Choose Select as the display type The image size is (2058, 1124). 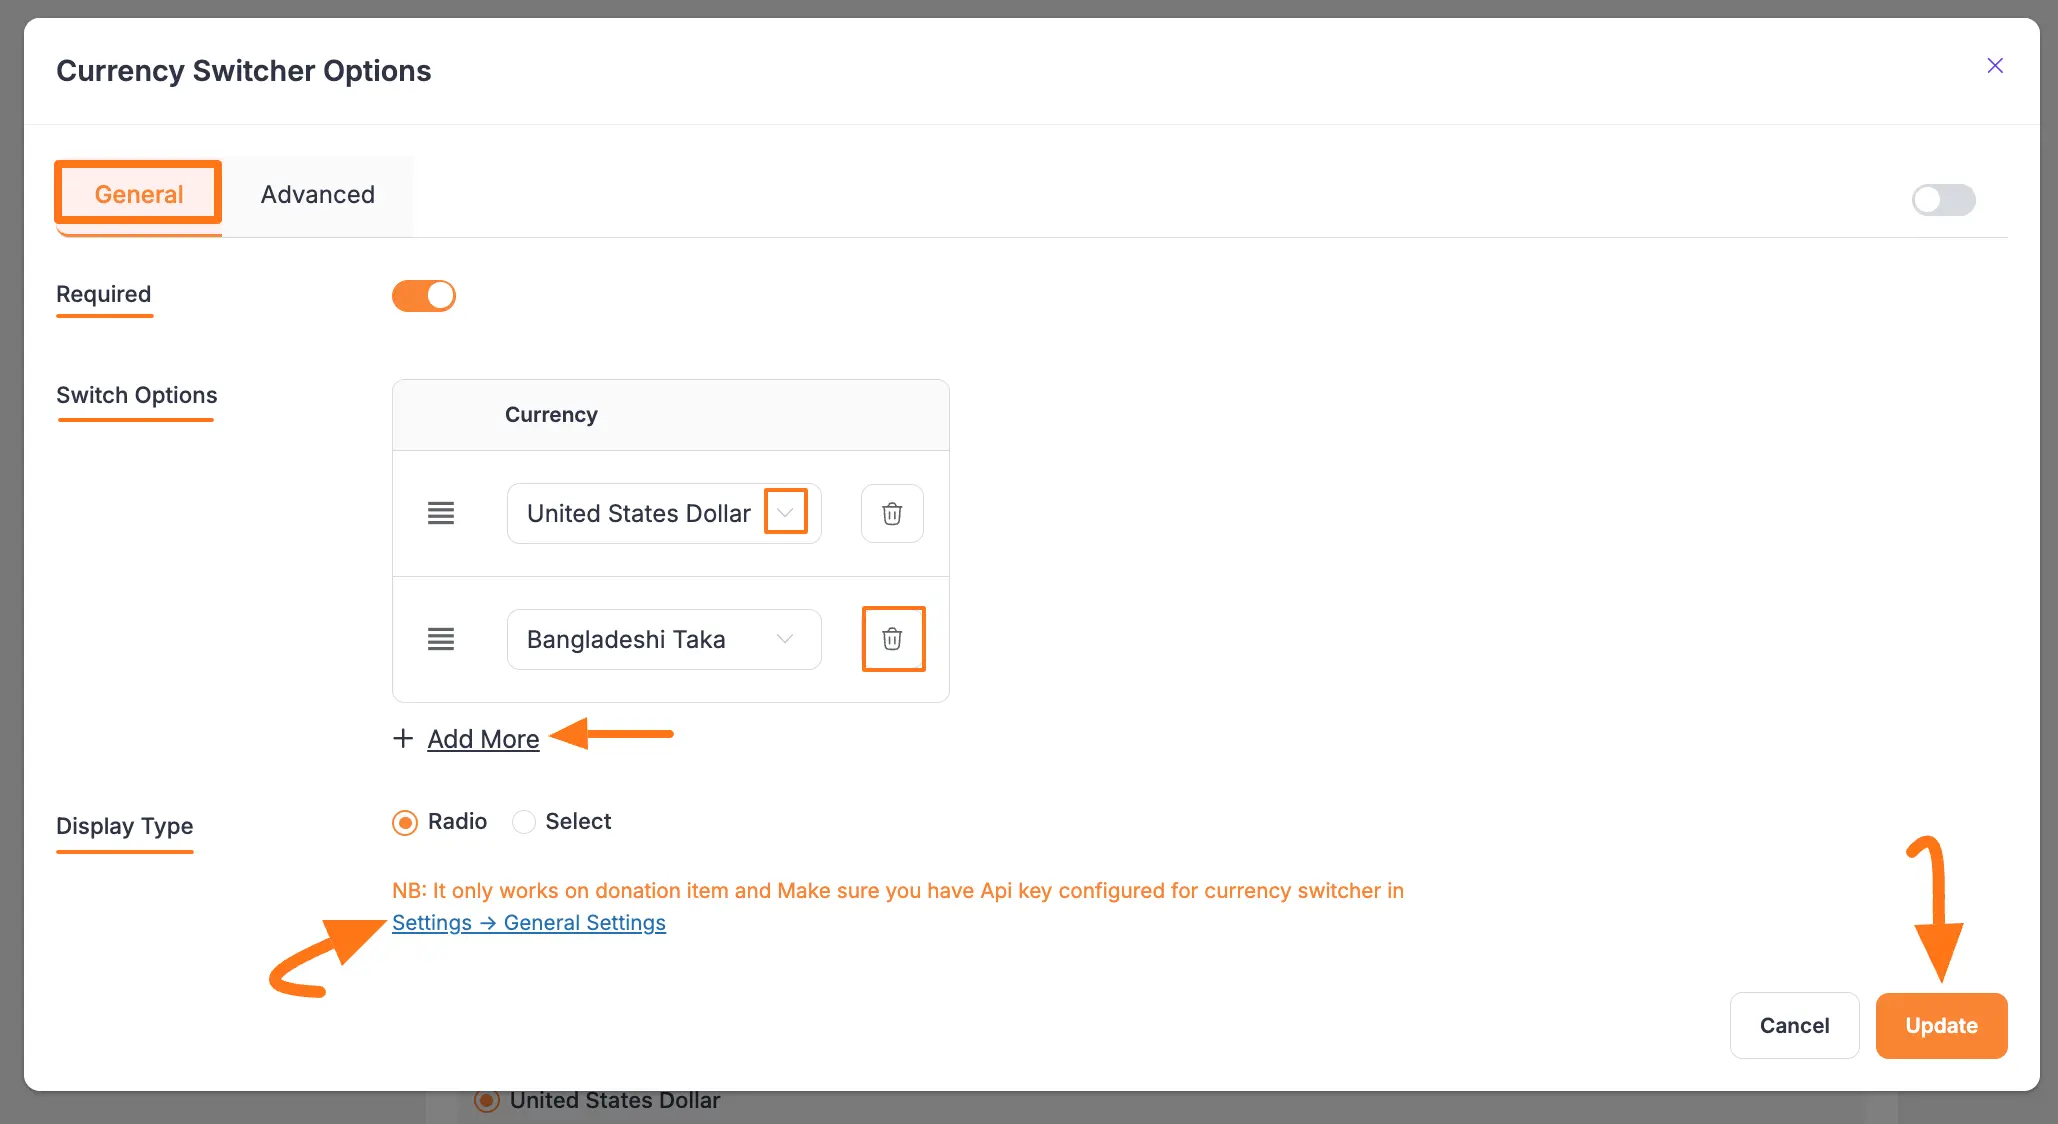(x=523, y=822)
